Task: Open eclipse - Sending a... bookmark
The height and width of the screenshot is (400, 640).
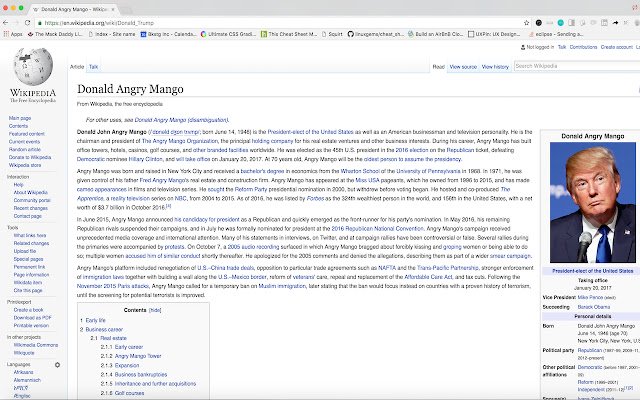Action: tap(556, 34)
